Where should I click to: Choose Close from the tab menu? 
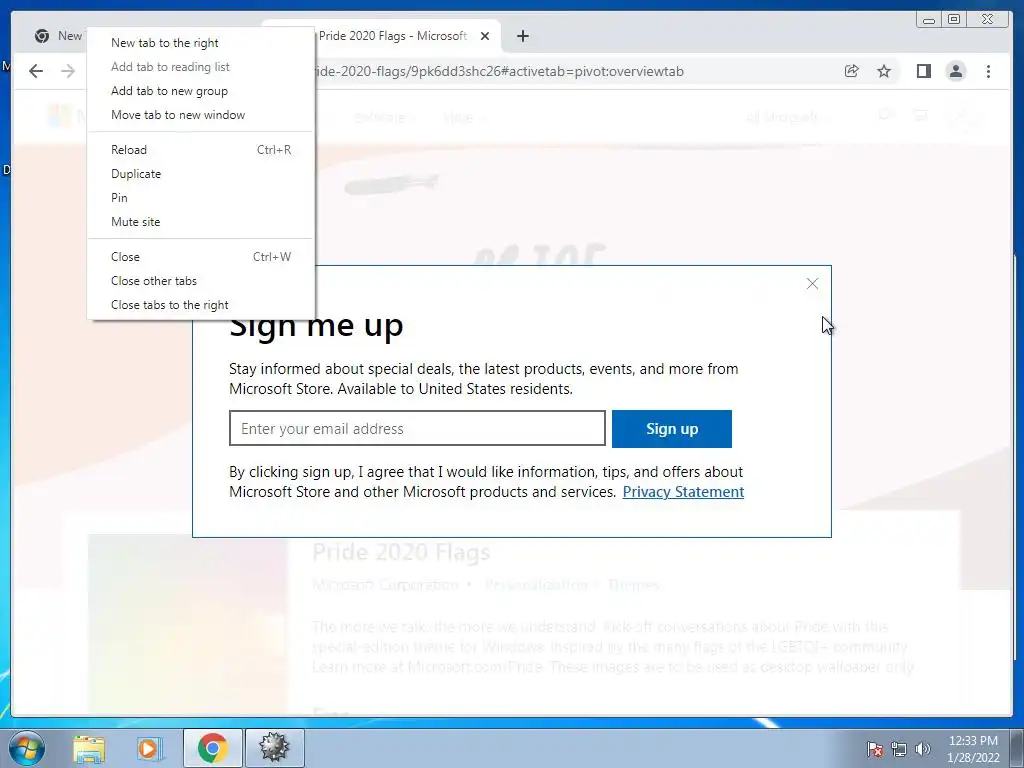point(200,257)
